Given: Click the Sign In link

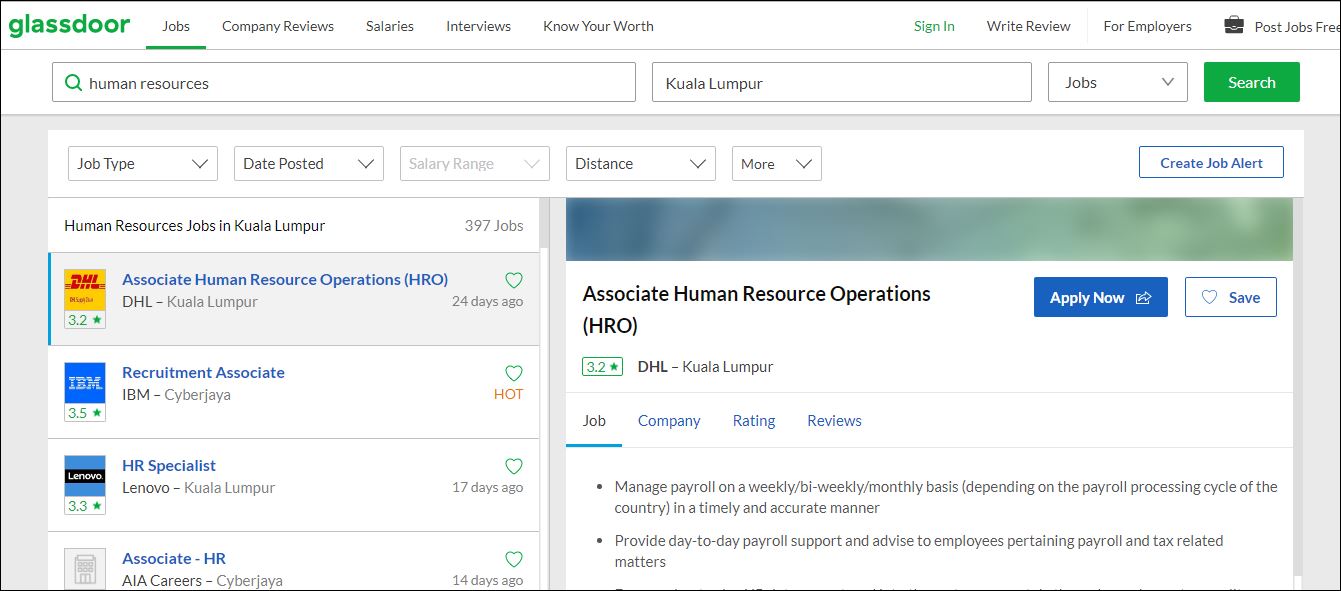Looking at the screenshot, I should [934, 26].
